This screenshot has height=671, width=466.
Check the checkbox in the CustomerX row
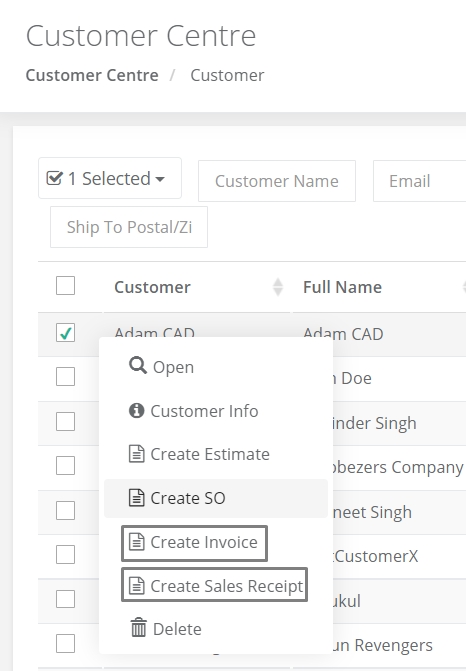point(65,555)
